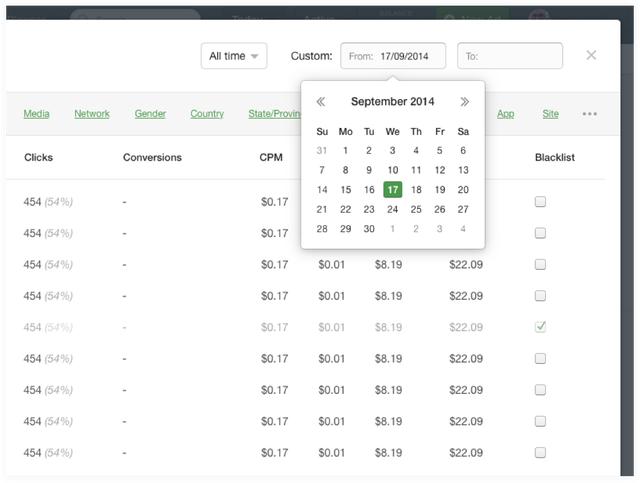
Task: Uncheck the checked Blacklist checkbox
Action: pyautogui.click(x=540, y=327)
